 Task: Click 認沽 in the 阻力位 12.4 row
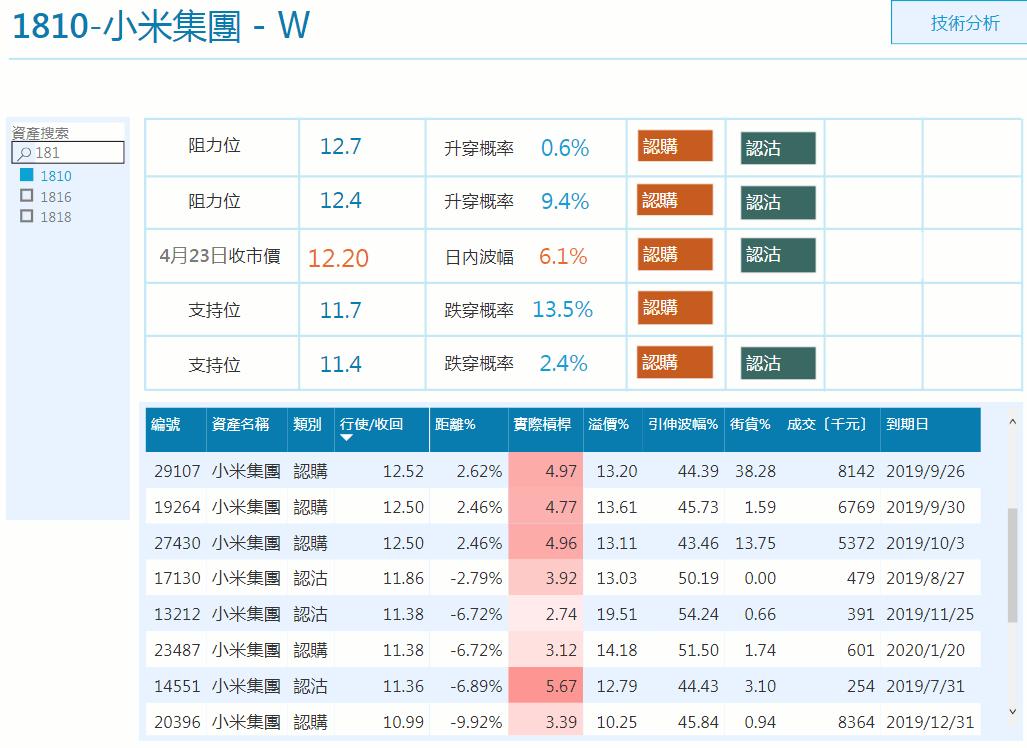[777, 200]
